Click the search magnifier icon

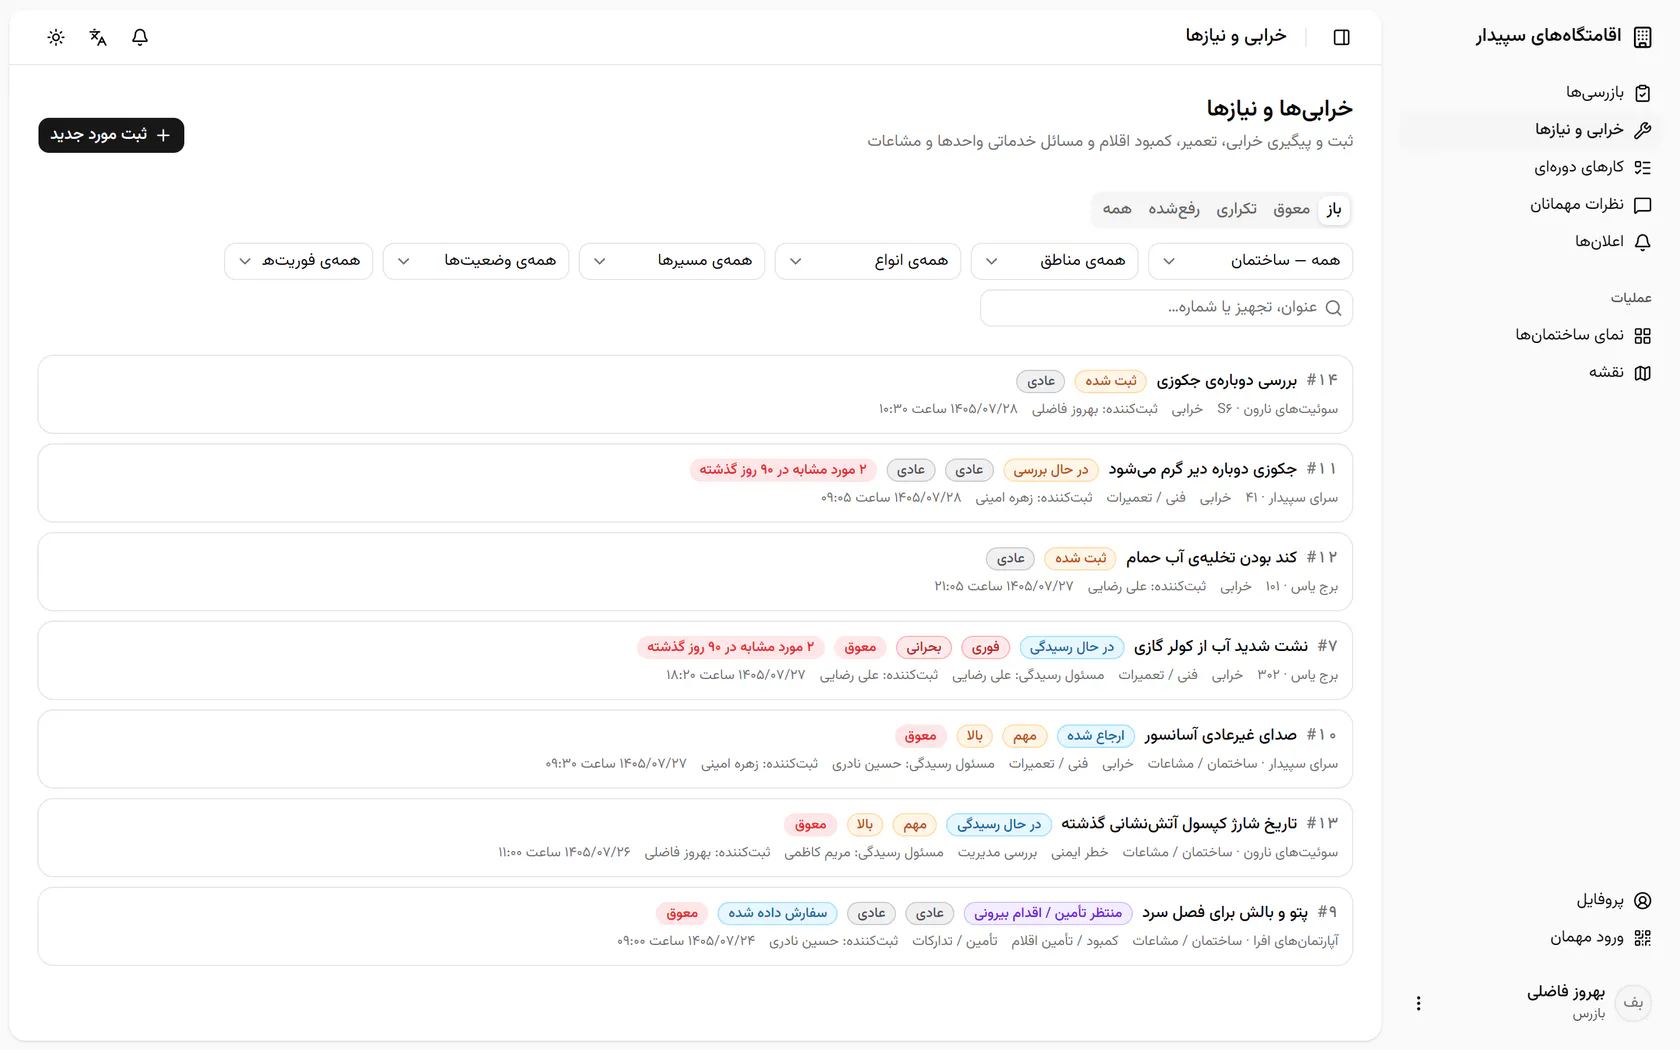[x=1333, y=308]
